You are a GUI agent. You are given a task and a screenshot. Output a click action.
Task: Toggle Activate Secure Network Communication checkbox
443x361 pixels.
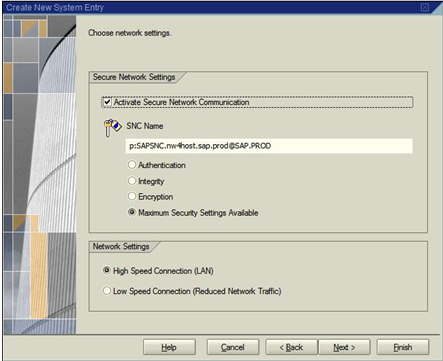[107, 102]
